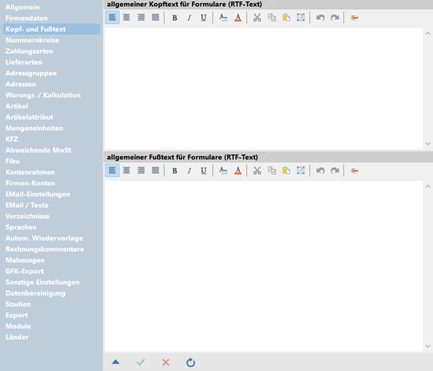The width and height of the screenshot is (433, 371).
Task: Toggle italic in Fußtext toolbar
Action: (x=189, y=171)
